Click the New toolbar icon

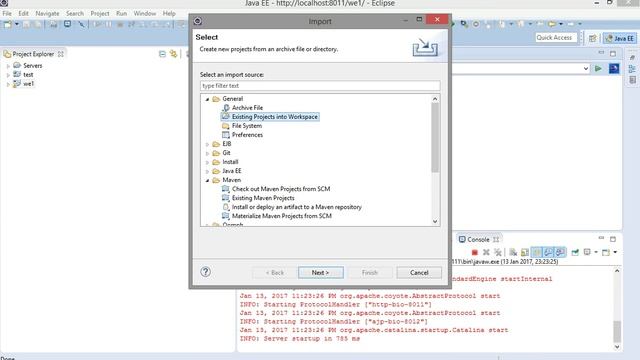coord(7,24)
